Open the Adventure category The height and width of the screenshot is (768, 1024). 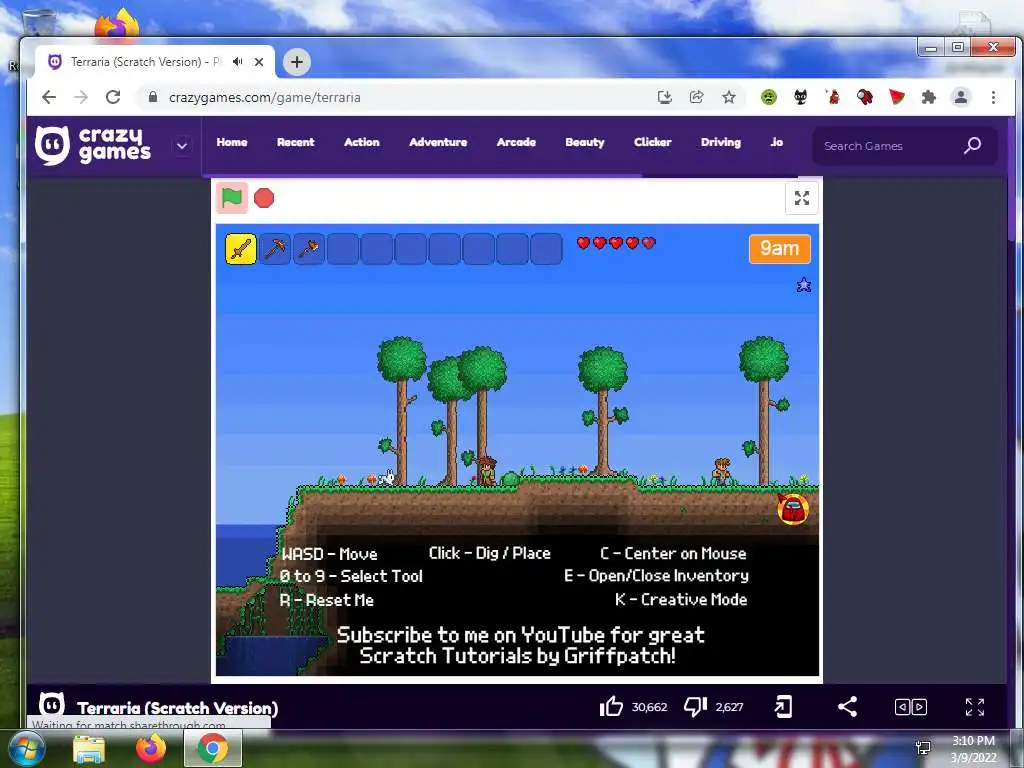[x=438, y=142]
